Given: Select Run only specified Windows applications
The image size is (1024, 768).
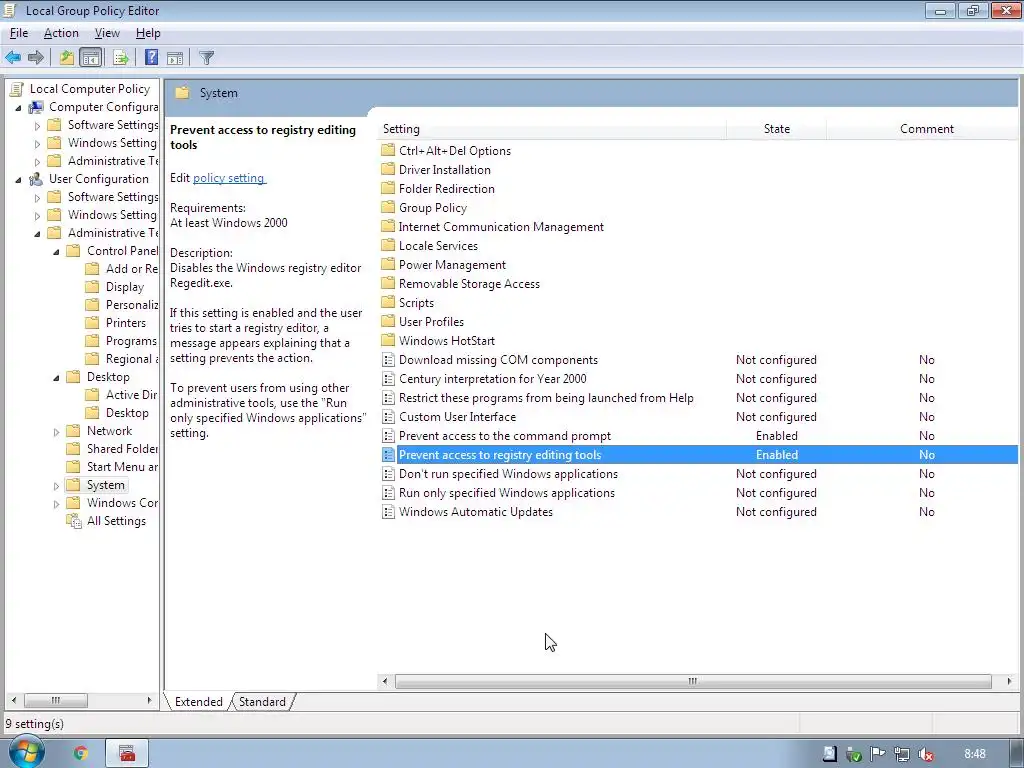Looking at the screenshot, I should (x=699, y=493).
